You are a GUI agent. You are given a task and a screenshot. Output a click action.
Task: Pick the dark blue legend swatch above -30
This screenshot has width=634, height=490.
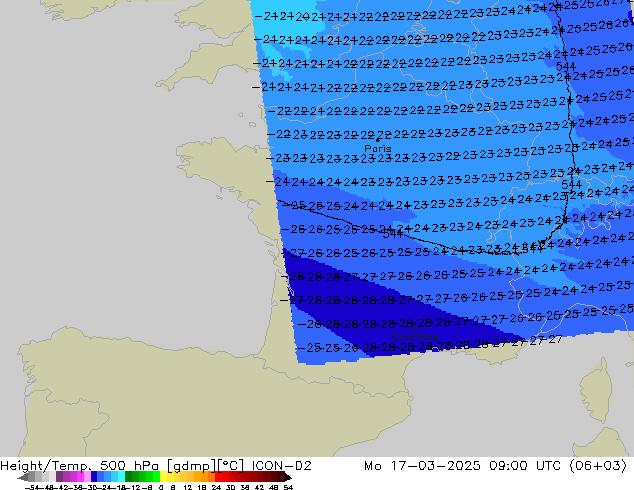(94, 476)
